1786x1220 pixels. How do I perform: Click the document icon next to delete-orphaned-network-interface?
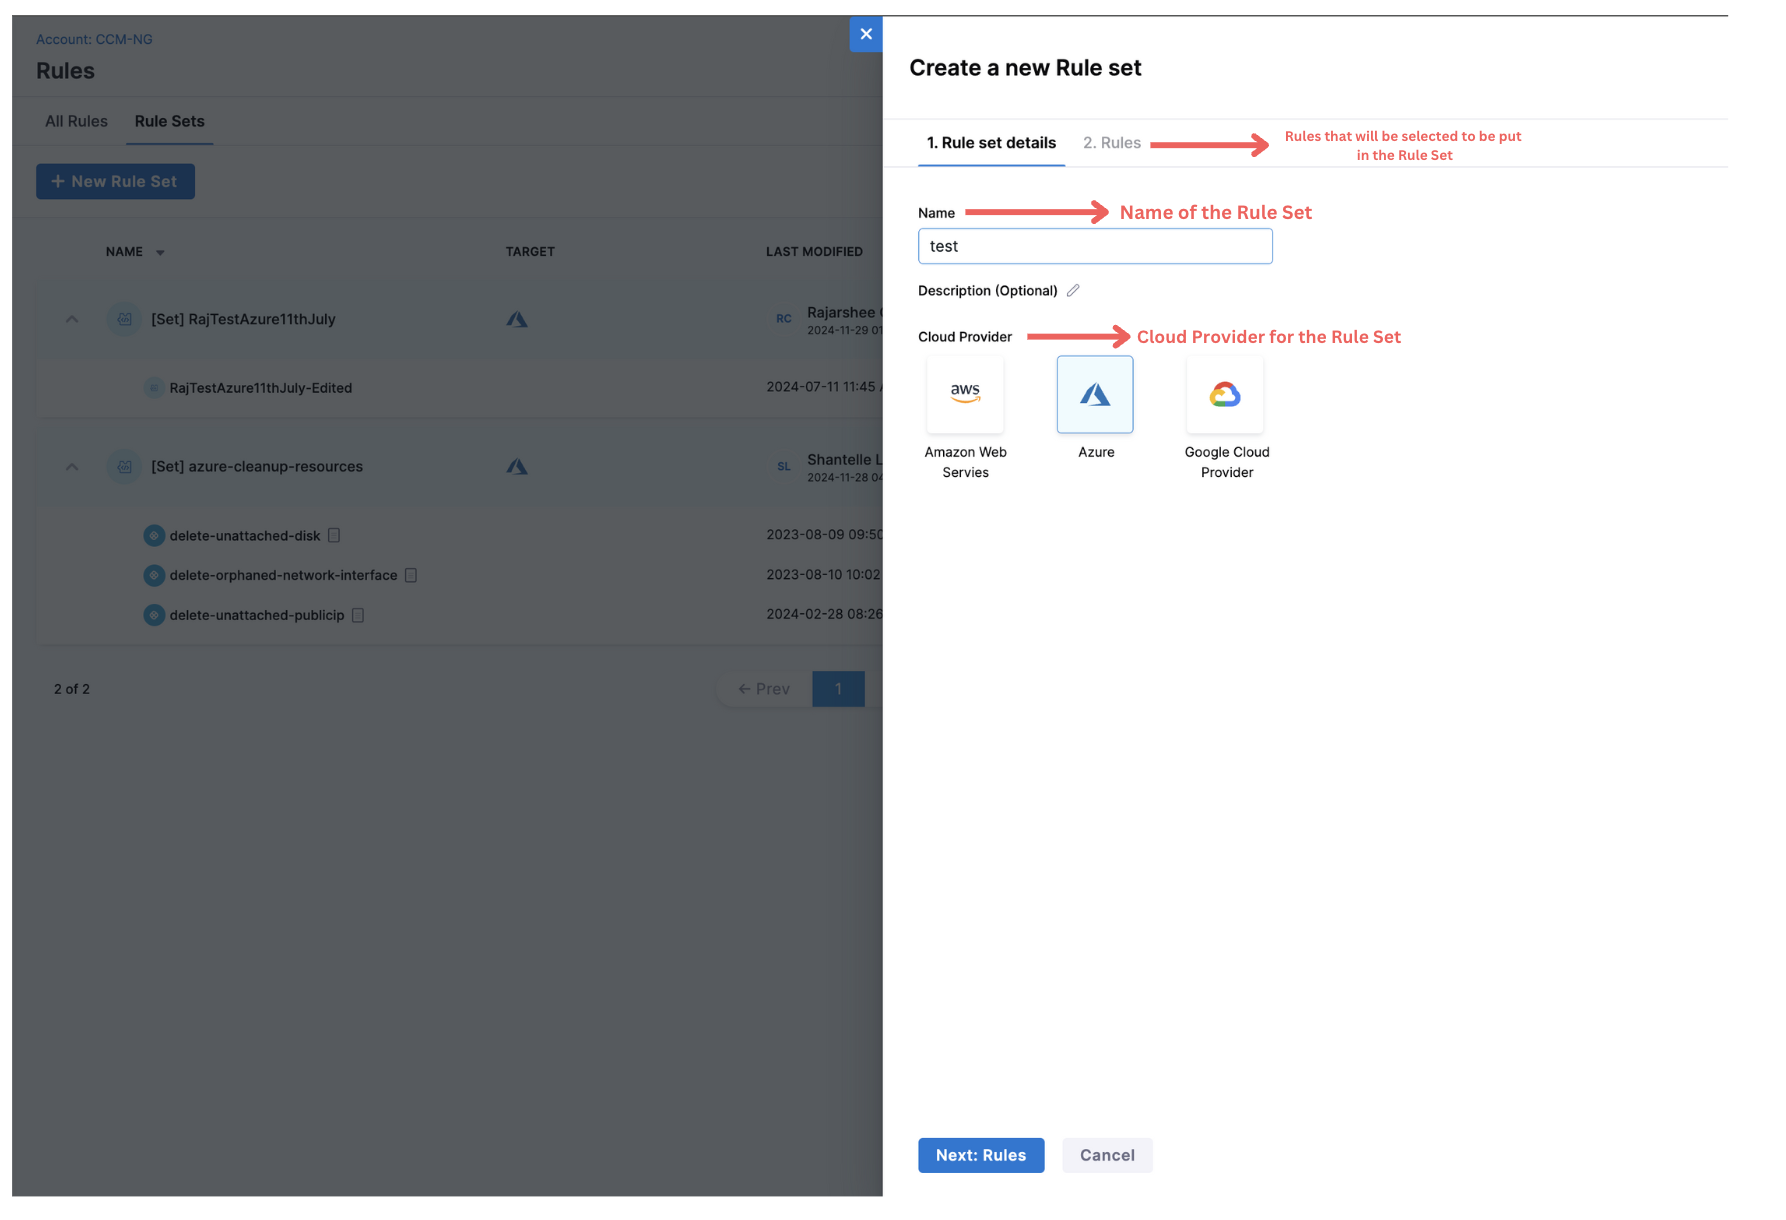(411, 575)
